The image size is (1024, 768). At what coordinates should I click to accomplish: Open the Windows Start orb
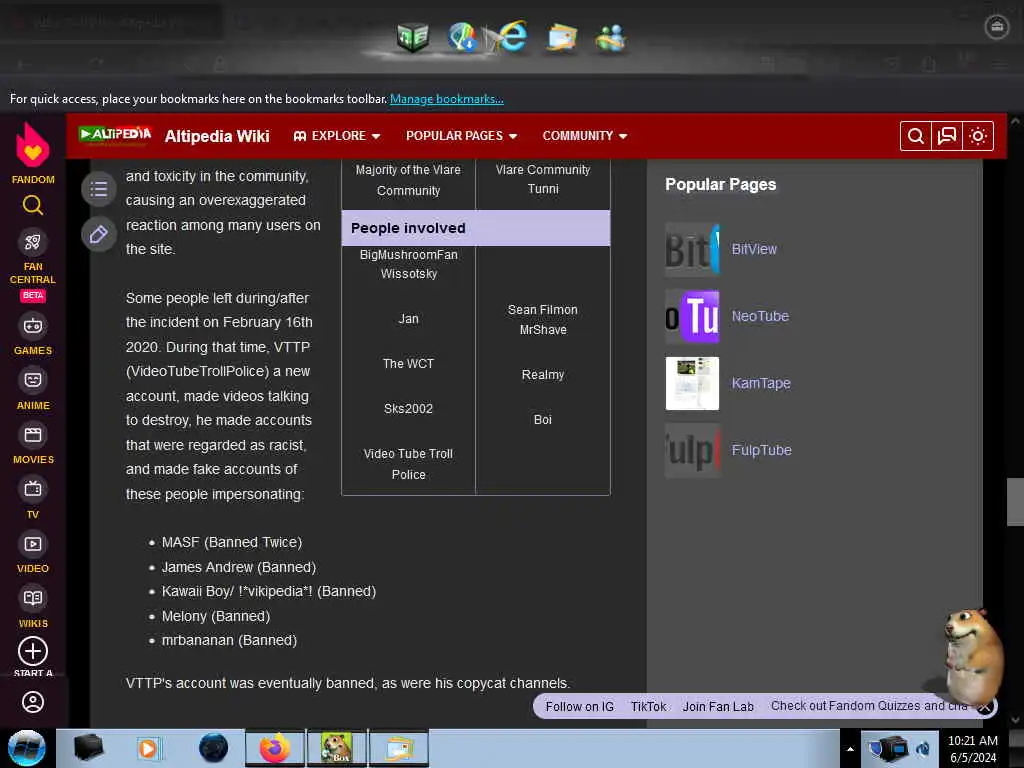[27, 748]
